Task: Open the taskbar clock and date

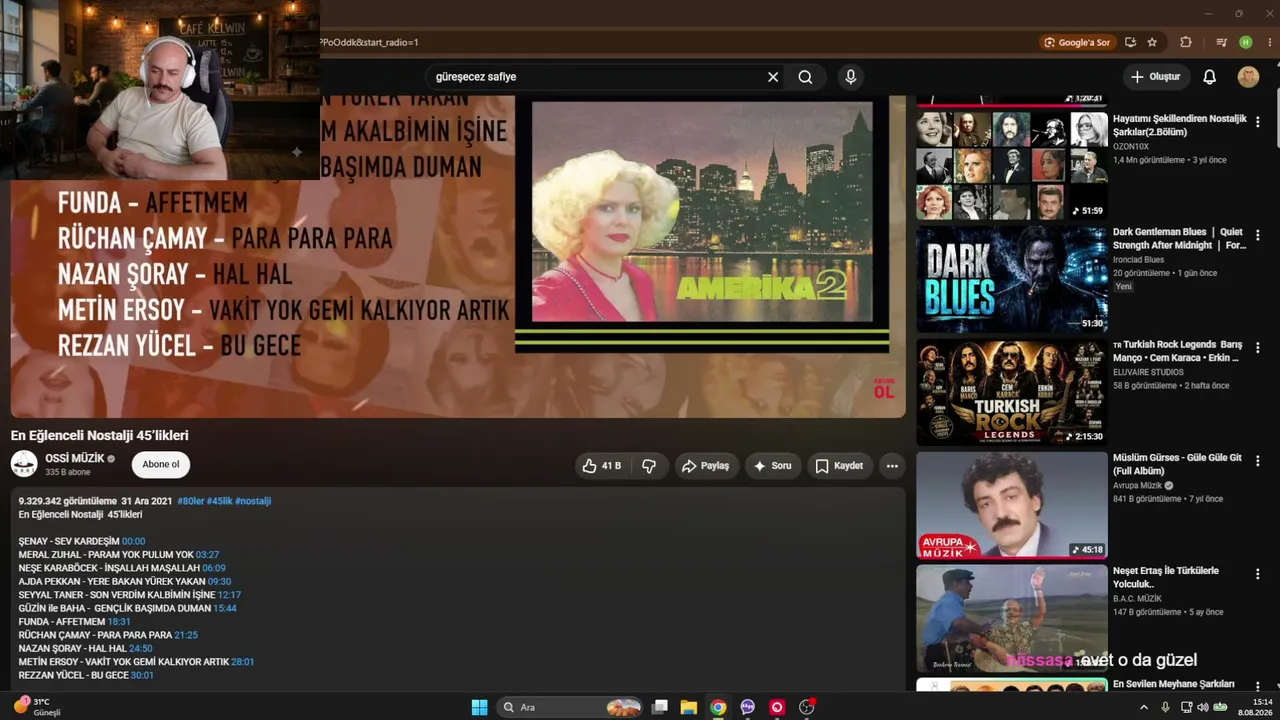Action: tap(1255, 707)
